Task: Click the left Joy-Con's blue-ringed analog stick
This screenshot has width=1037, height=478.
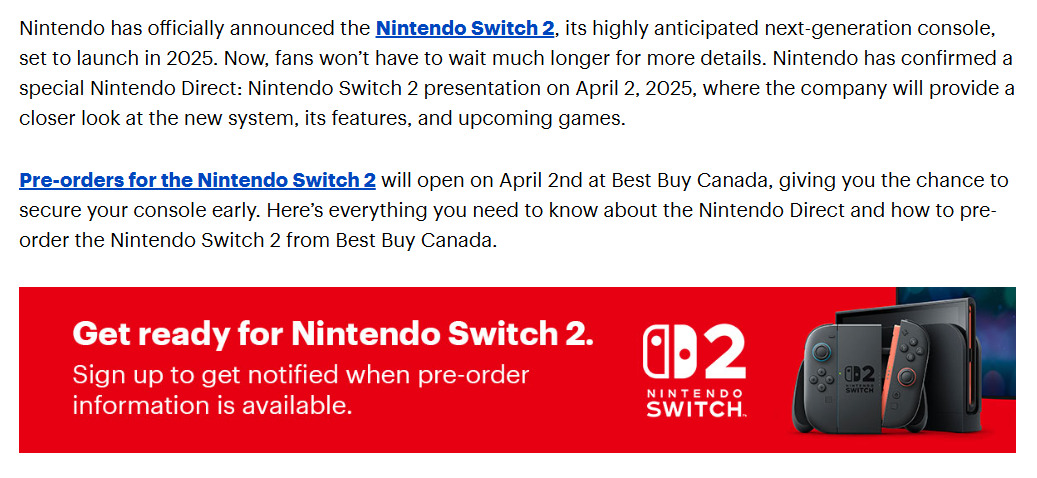Action: tap(820, 352)
